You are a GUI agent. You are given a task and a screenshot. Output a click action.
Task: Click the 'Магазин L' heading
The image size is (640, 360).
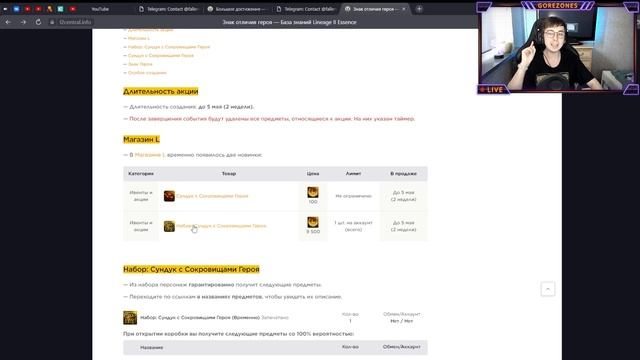pos(141,140)
